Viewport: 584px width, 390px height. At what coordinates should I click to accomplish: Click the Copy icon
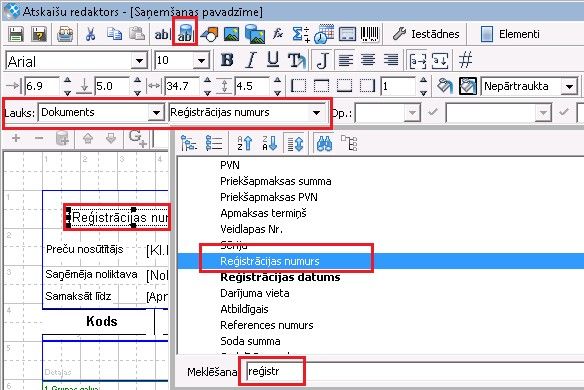click(x=114, y=34)
